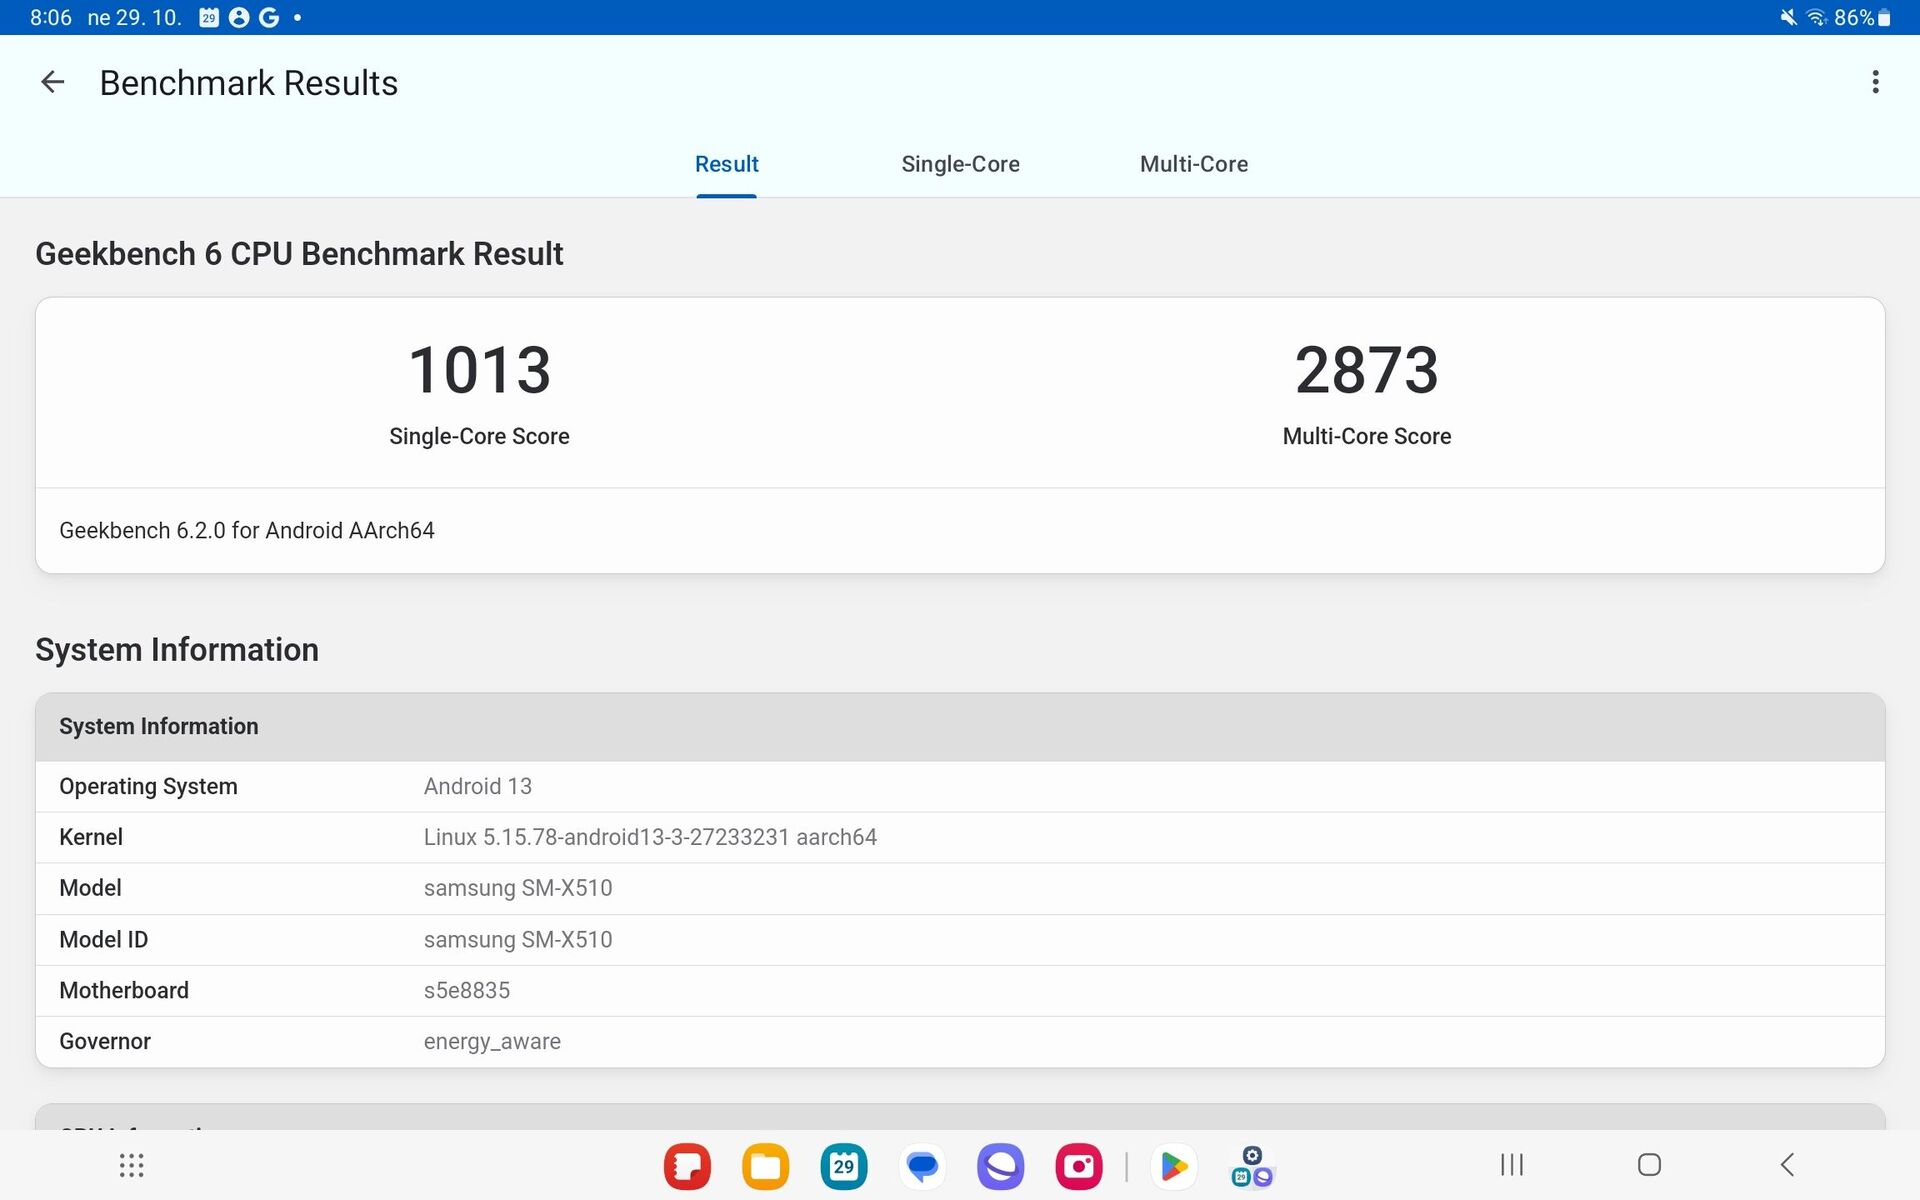
Task: Open the recent apps group icon
Action: tap(1252, 1166)
